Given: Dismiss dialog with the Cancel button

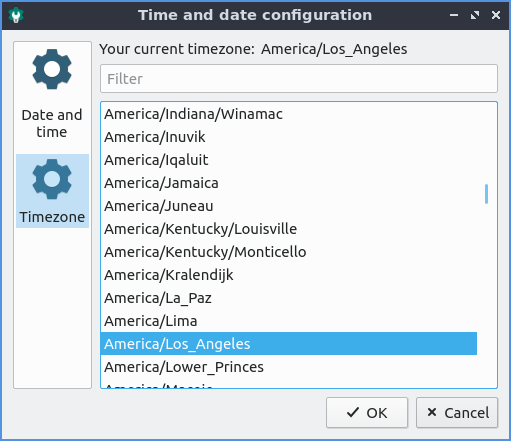Looking at the screenshot, I should [x=457, y=413].
